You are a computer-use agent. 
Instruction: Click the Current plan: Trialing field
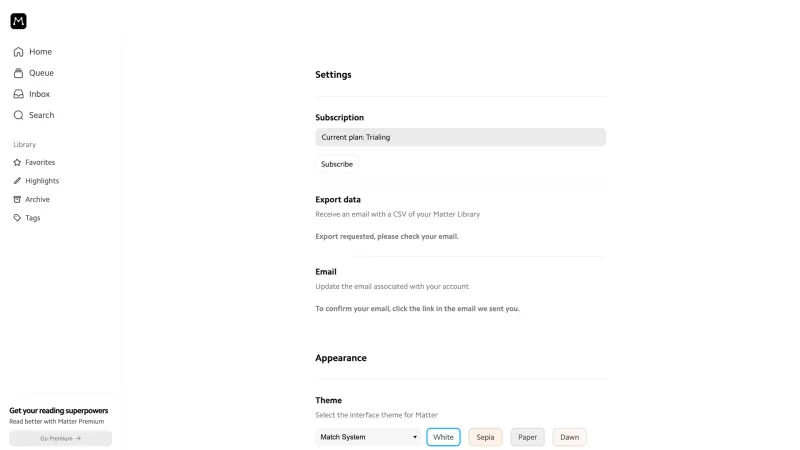pyautogui.click(x=460, y=137)
